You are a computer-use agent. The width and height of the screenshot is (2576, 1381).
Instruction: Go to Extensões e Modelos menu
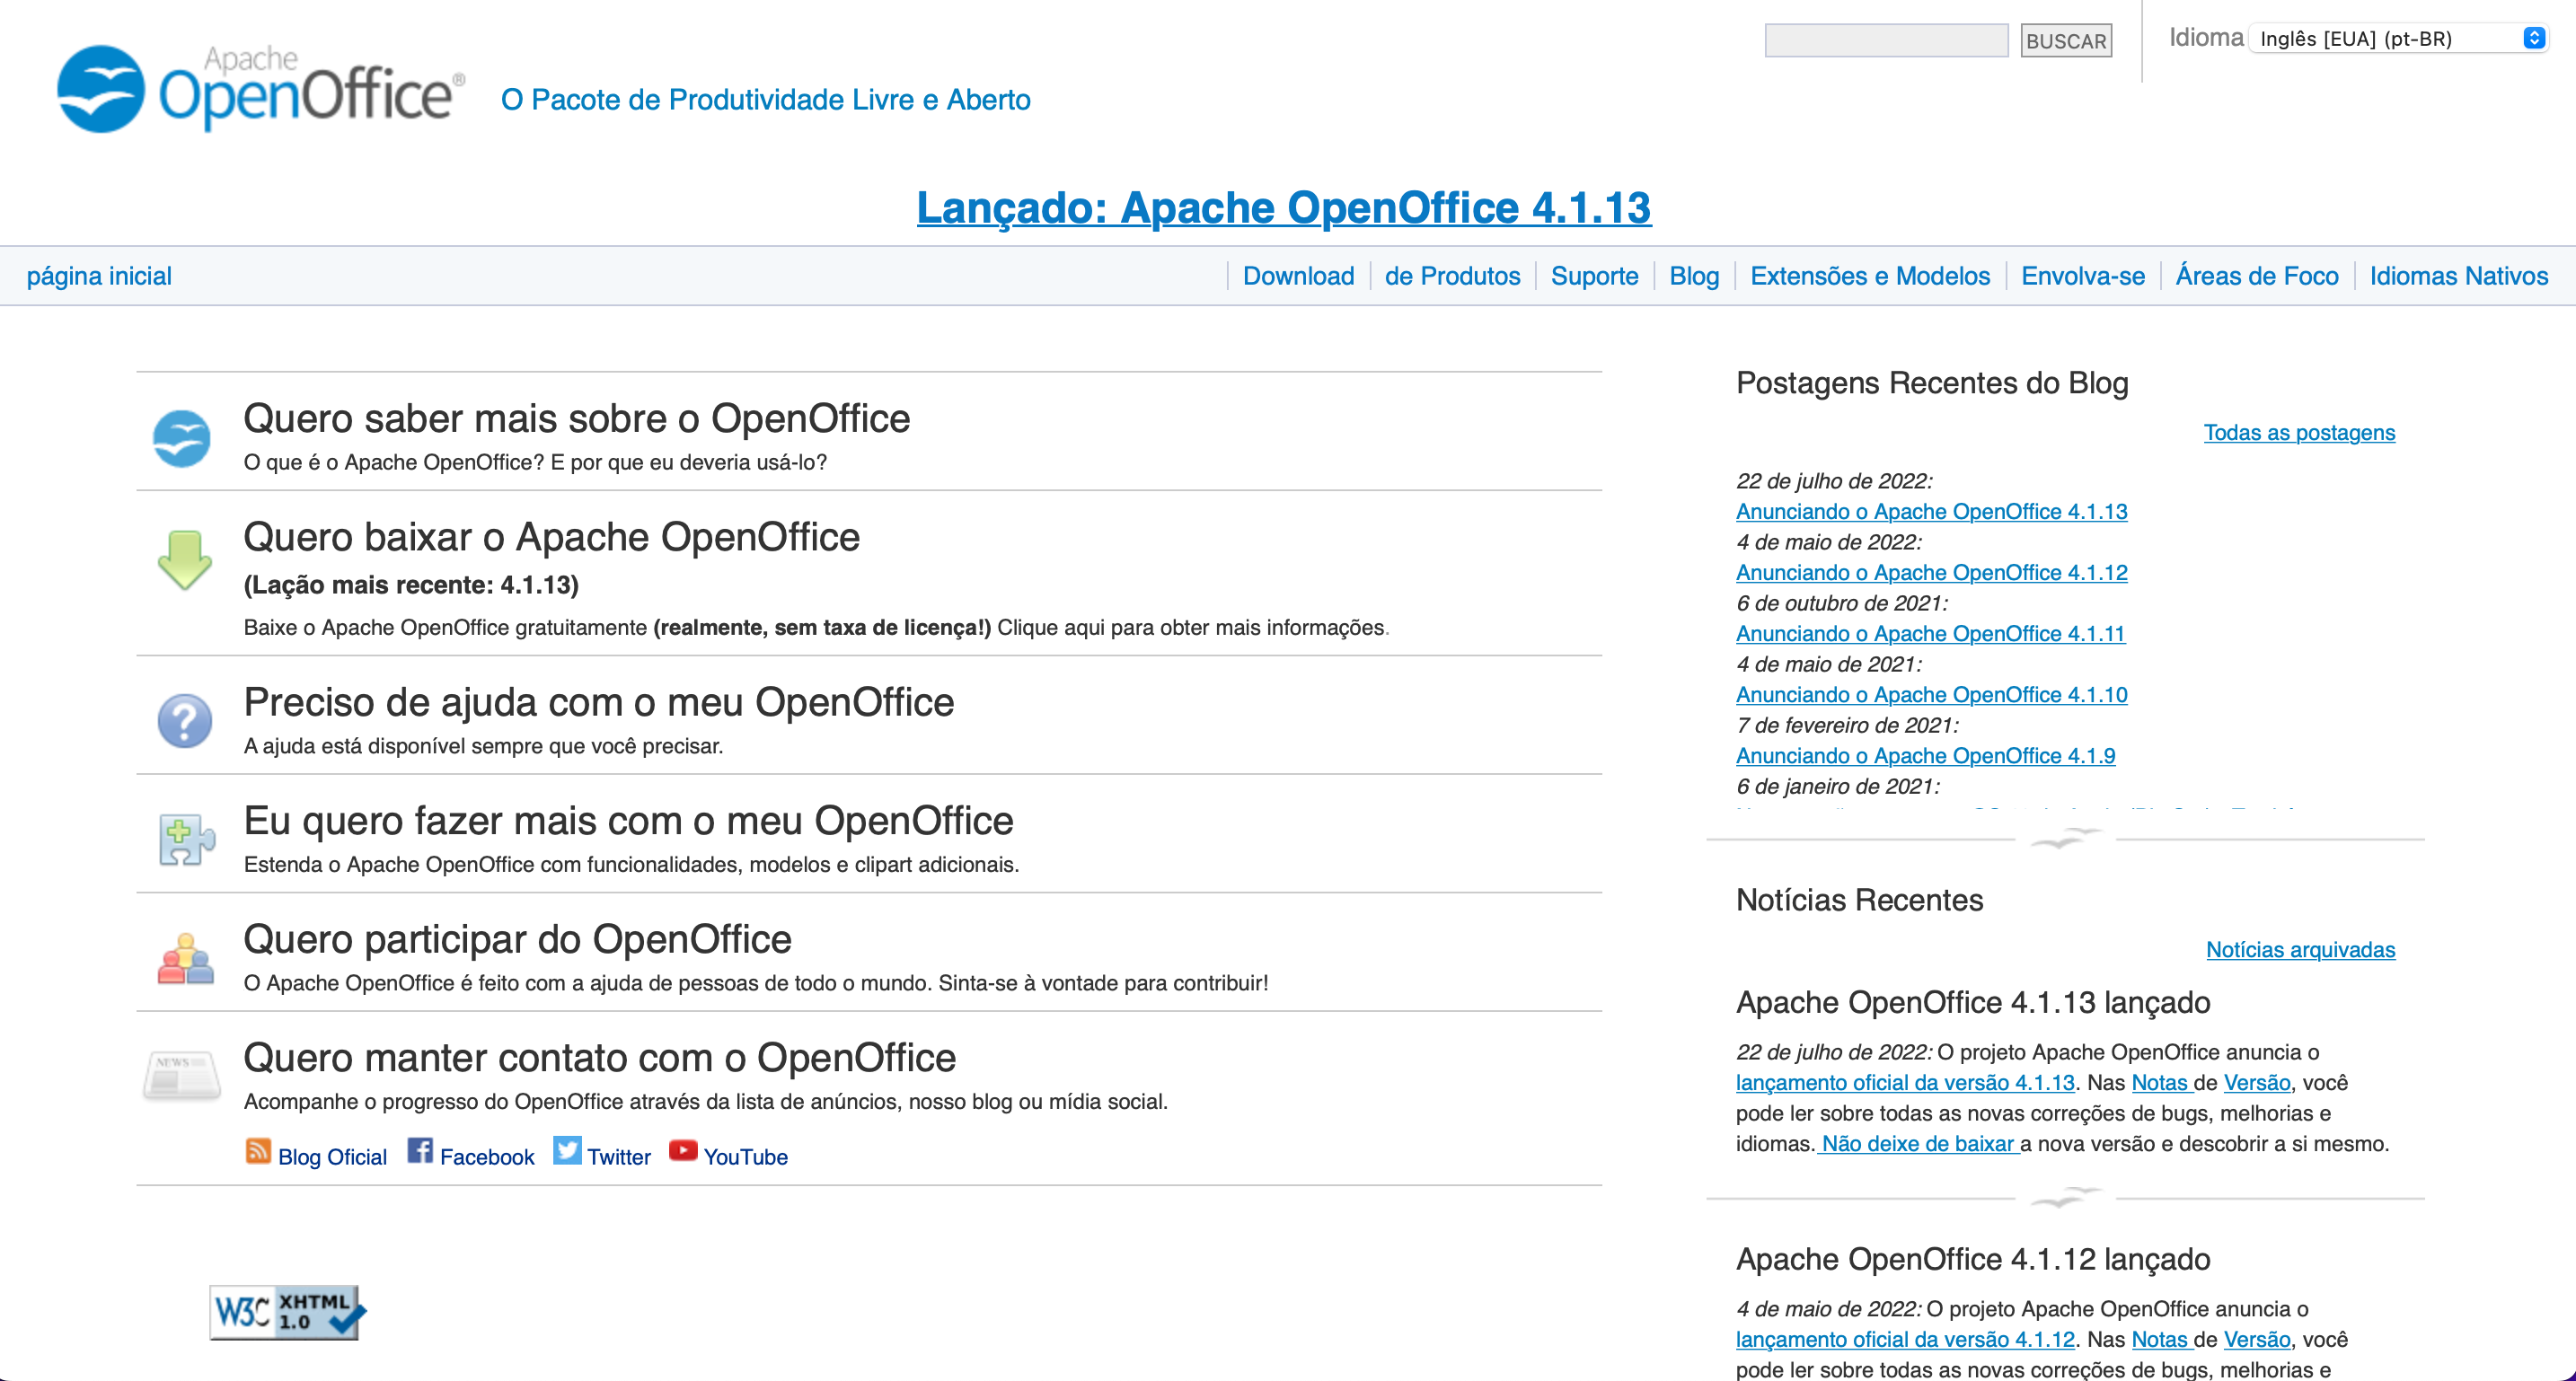click(1869, 276)
